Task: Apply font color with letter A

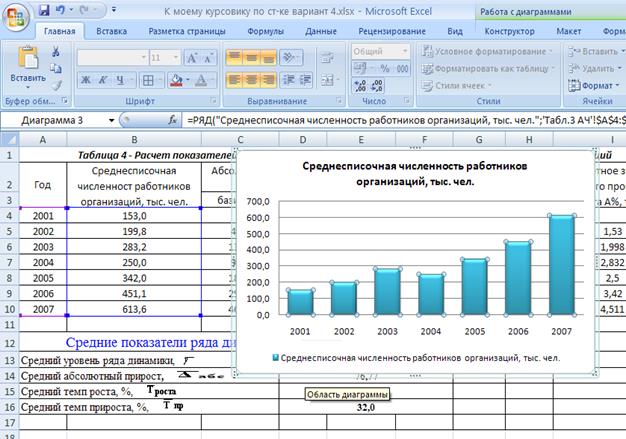Action: (x=201, y=81)
